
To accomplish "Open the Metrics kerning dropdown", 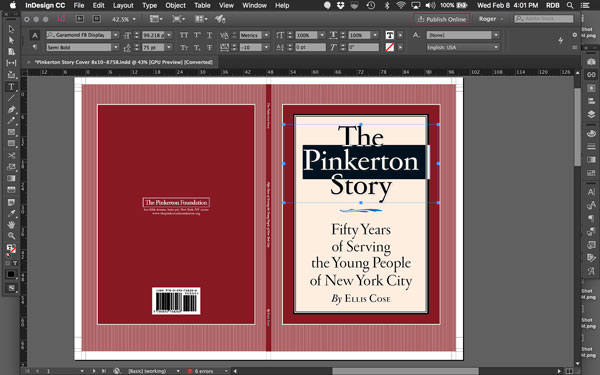I will (267, 35).
